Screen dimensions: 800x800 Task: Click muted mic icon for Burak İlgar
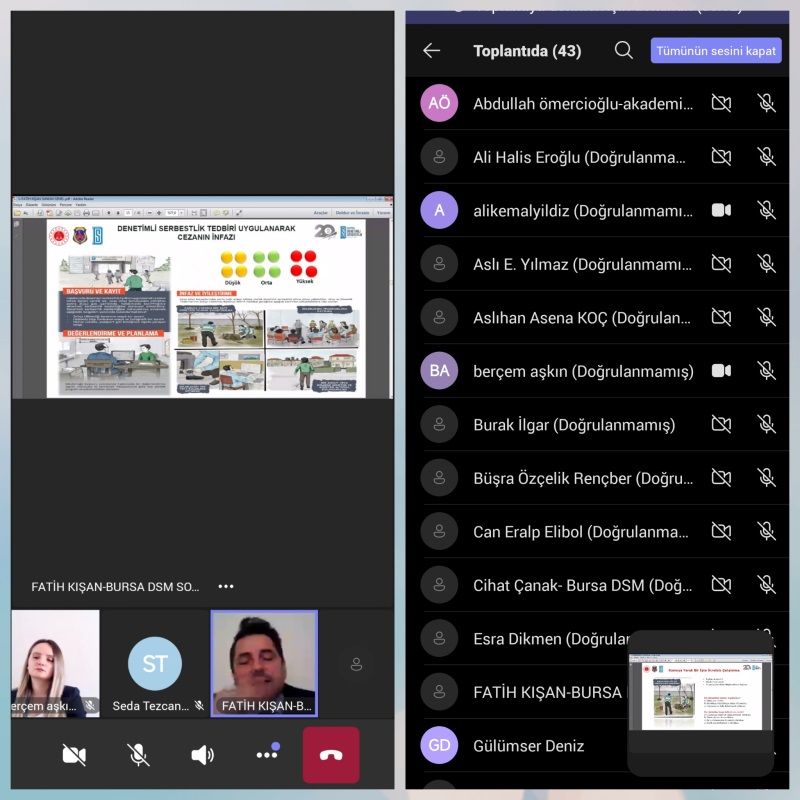[x=766, y=424]
